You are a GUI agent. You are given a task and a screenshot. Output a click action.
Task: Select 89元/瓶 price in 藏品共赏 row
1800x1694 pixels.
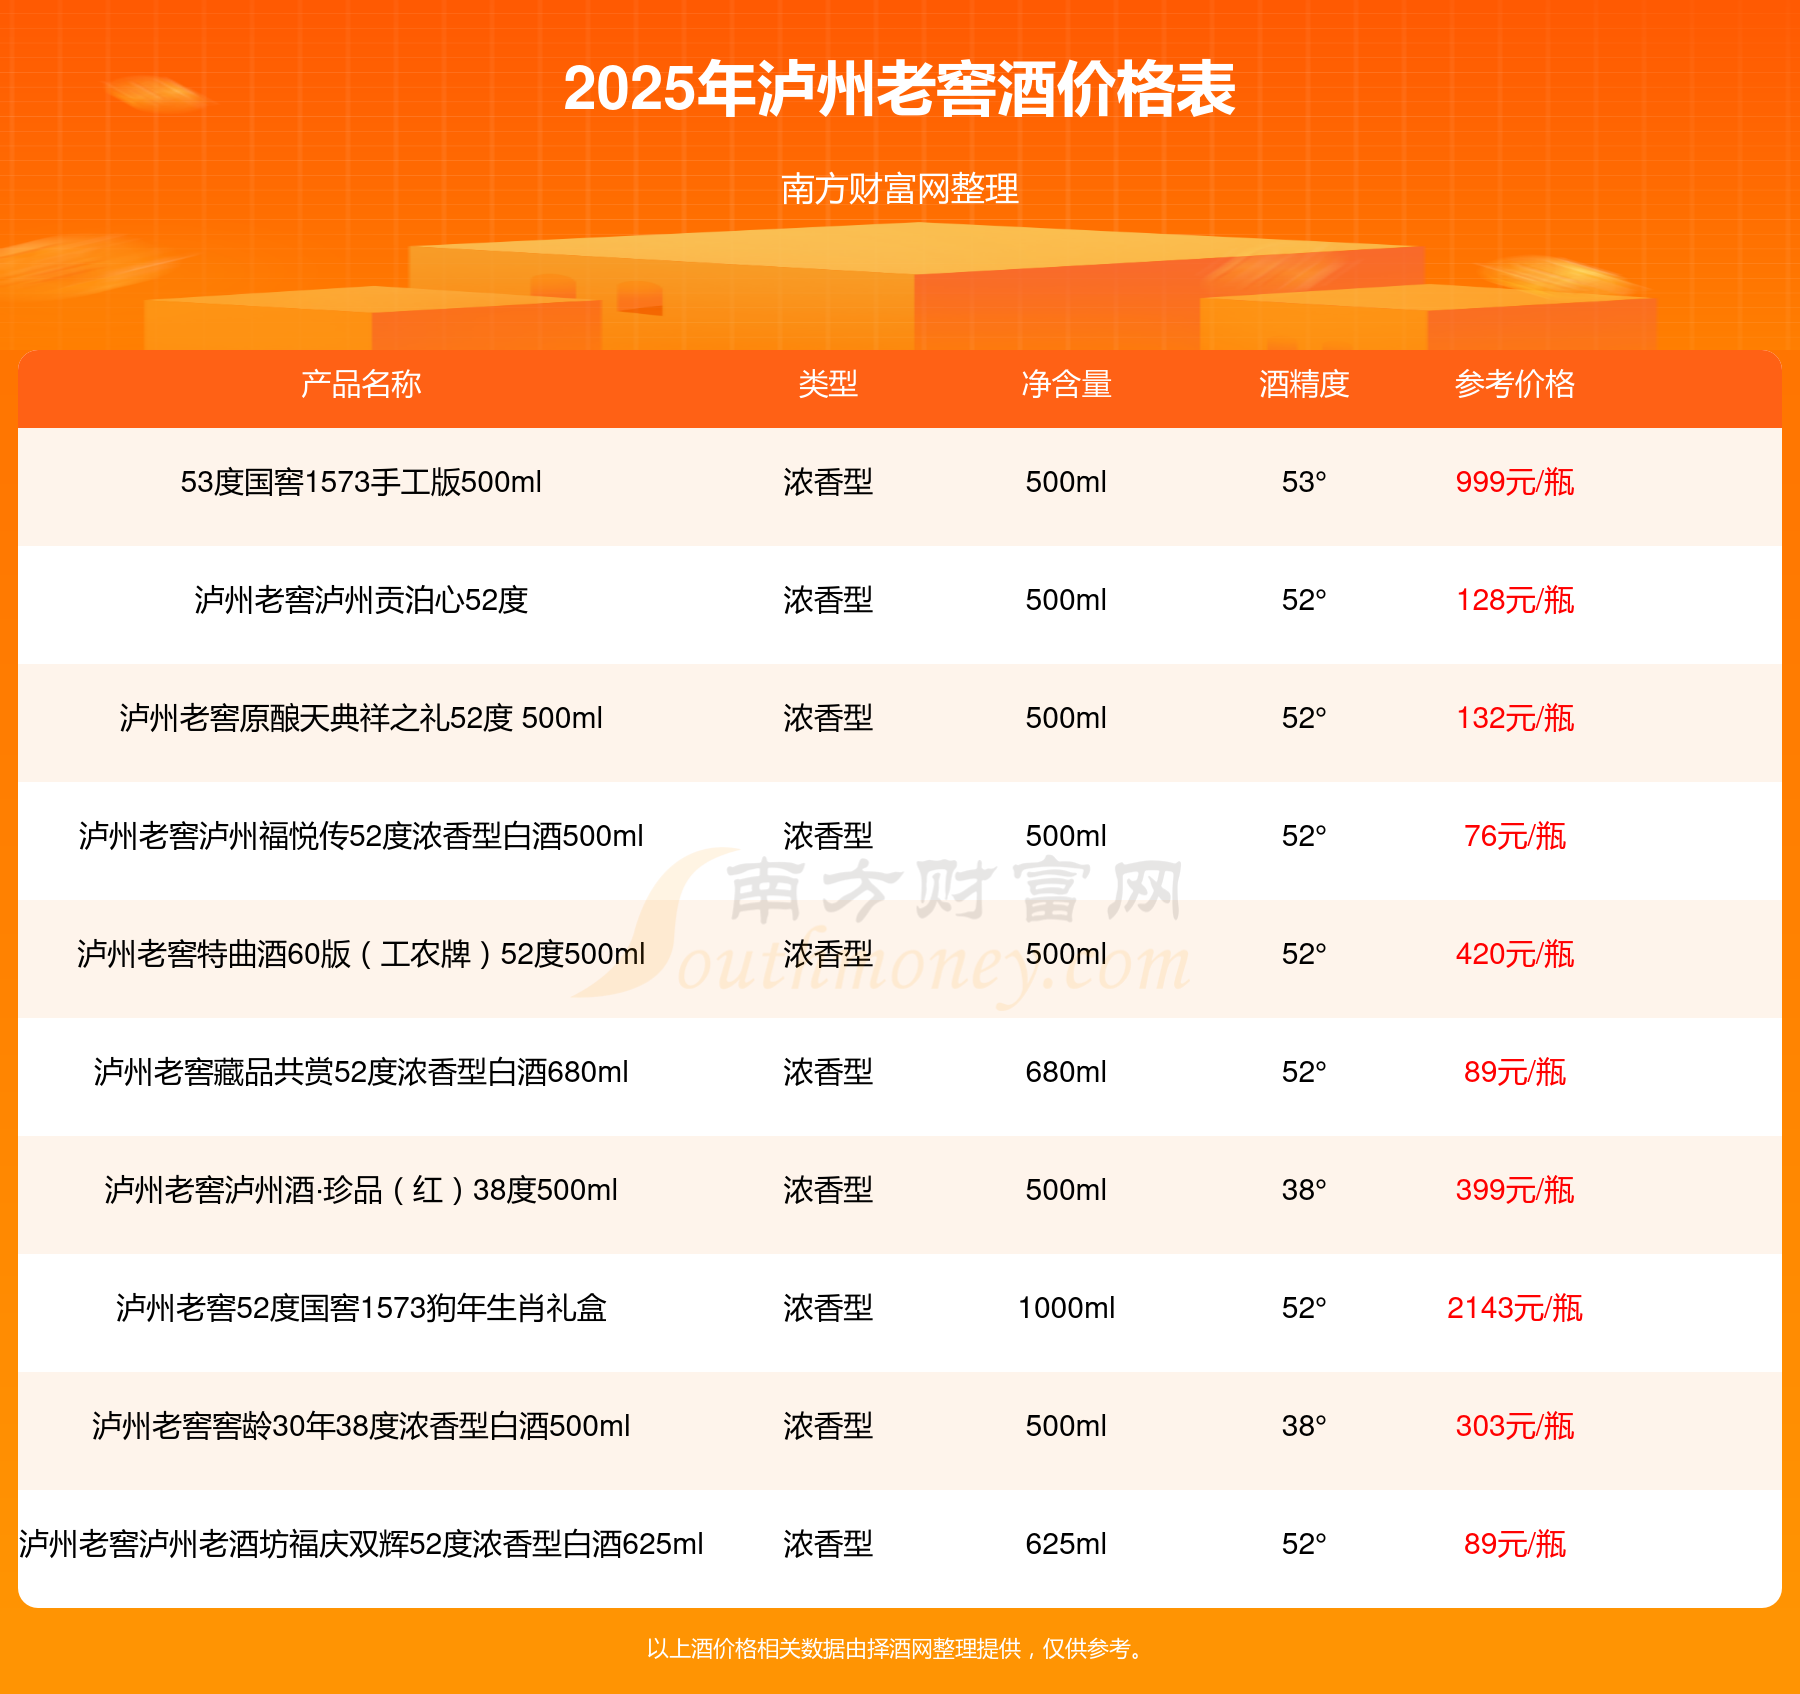coord(1515,1072)
